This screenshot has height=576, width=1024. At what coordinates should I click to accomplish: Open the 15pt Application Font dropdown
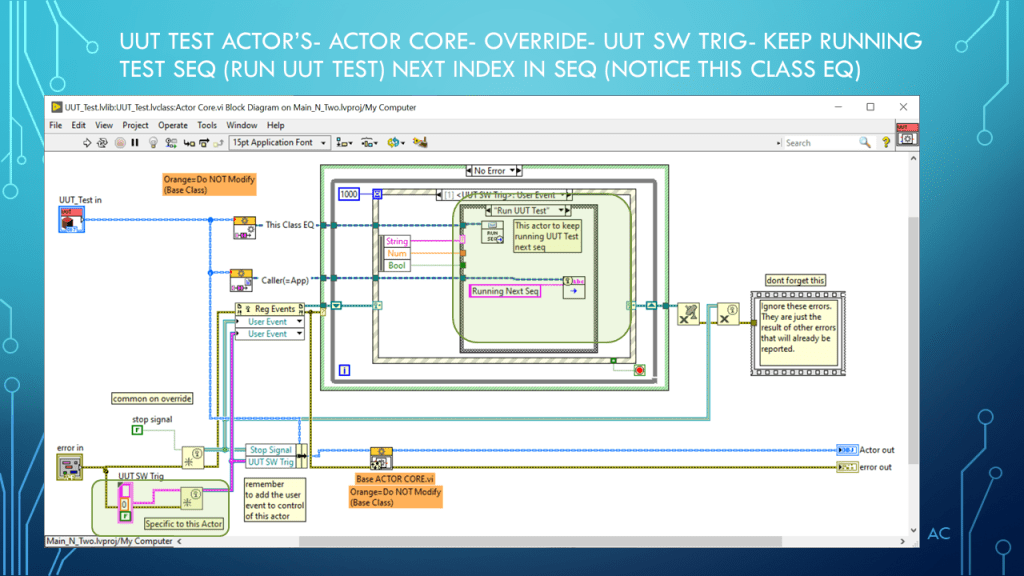click(277, 143)
